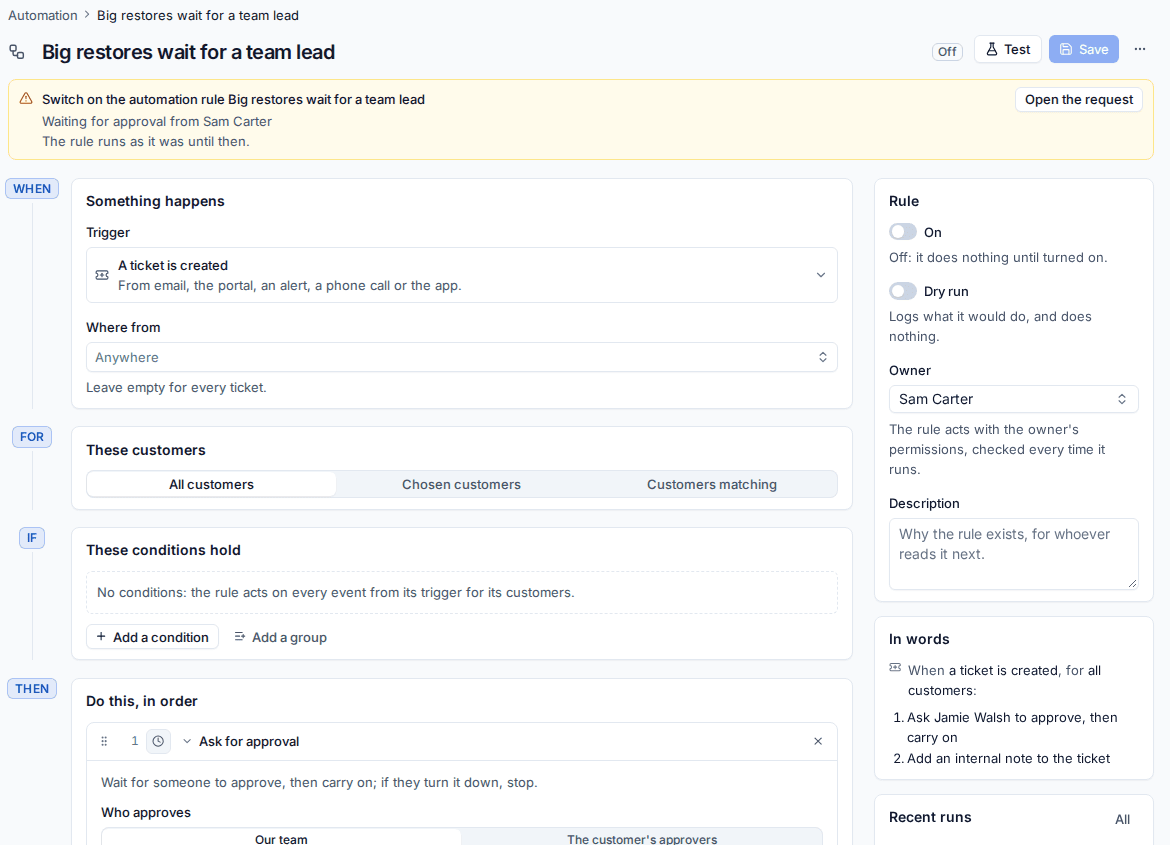The height and width of the screenshot is (845, 1170).
Task: Click the FOR step label
Action: tap(32, 437)
